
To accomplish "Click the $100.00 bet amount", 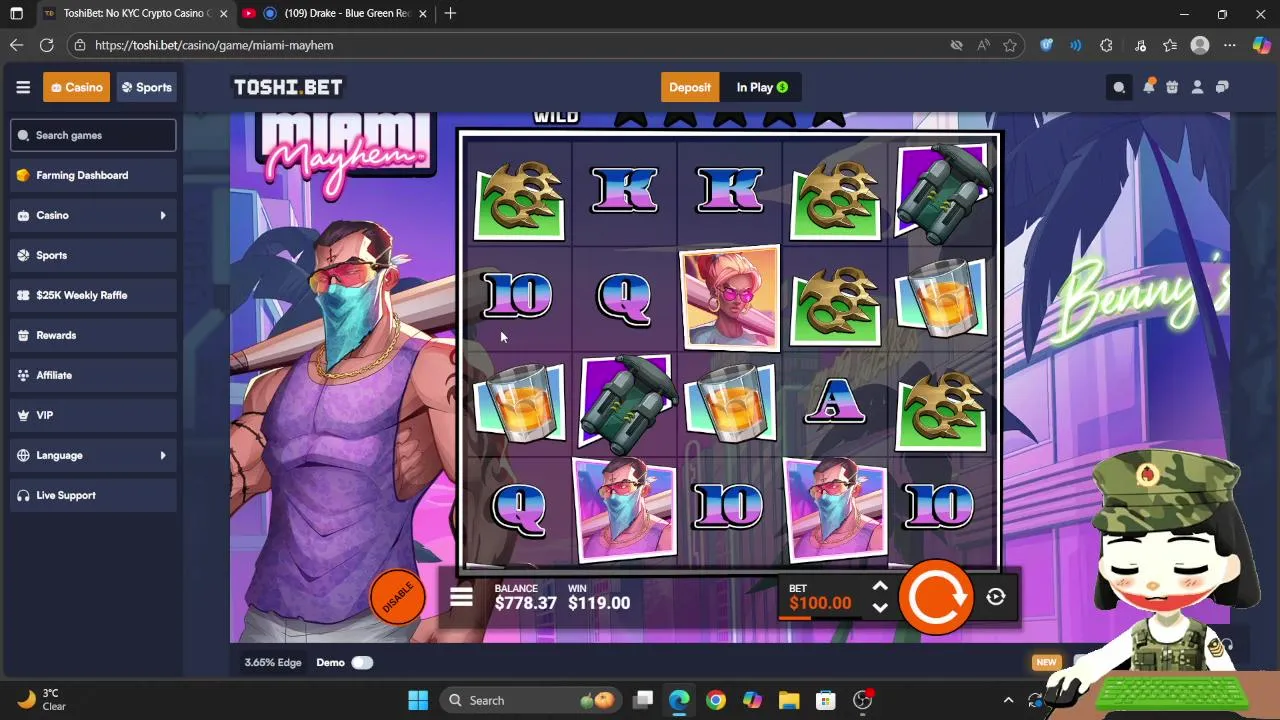I will (x=820, y=603).
